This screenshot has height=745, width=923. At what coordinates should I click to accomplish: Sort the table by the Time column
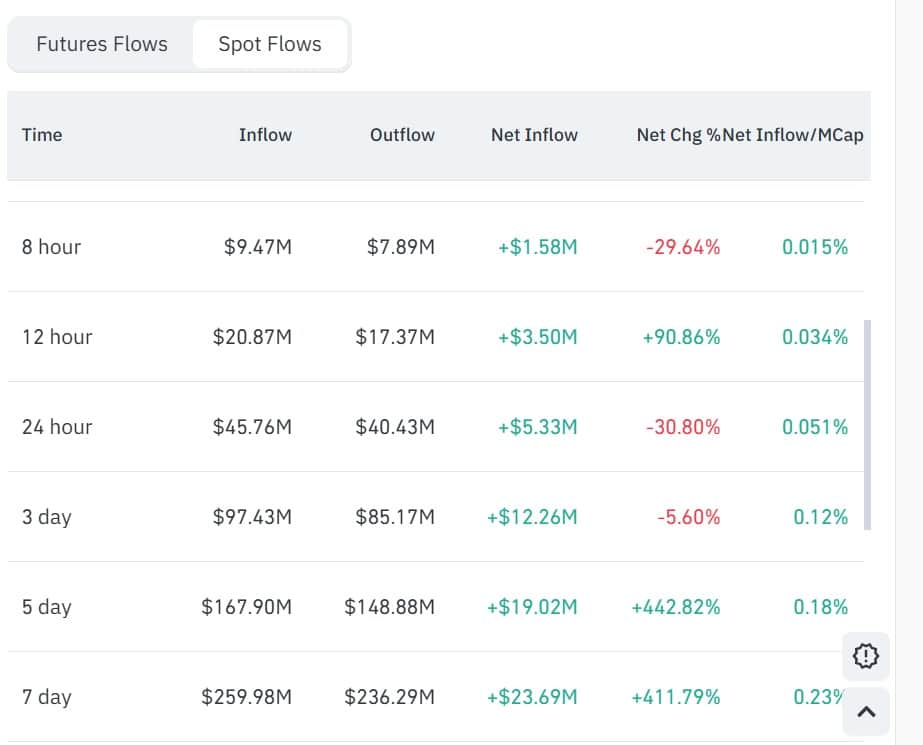42,135
